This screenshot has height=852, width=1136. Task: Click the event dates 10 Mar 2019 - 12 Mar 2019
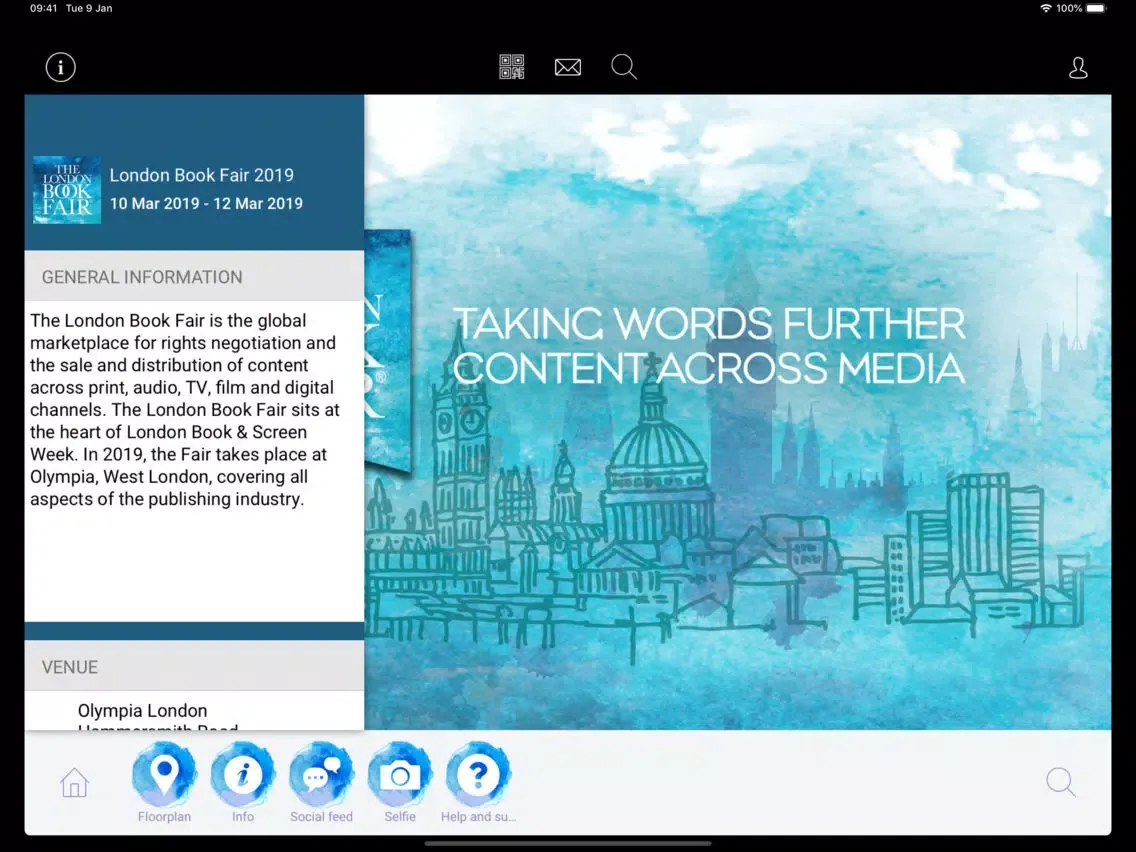[206, 204]
